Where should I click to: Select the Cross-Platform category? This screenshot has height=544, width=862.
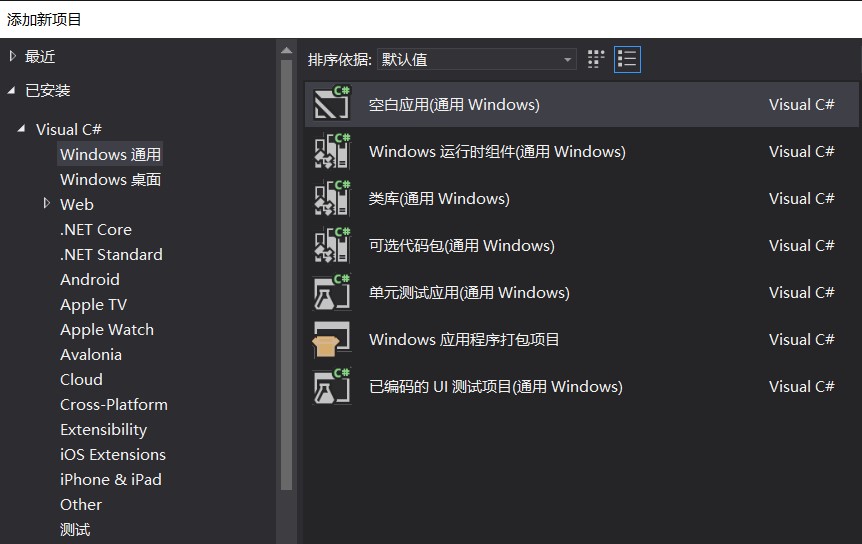114,404
